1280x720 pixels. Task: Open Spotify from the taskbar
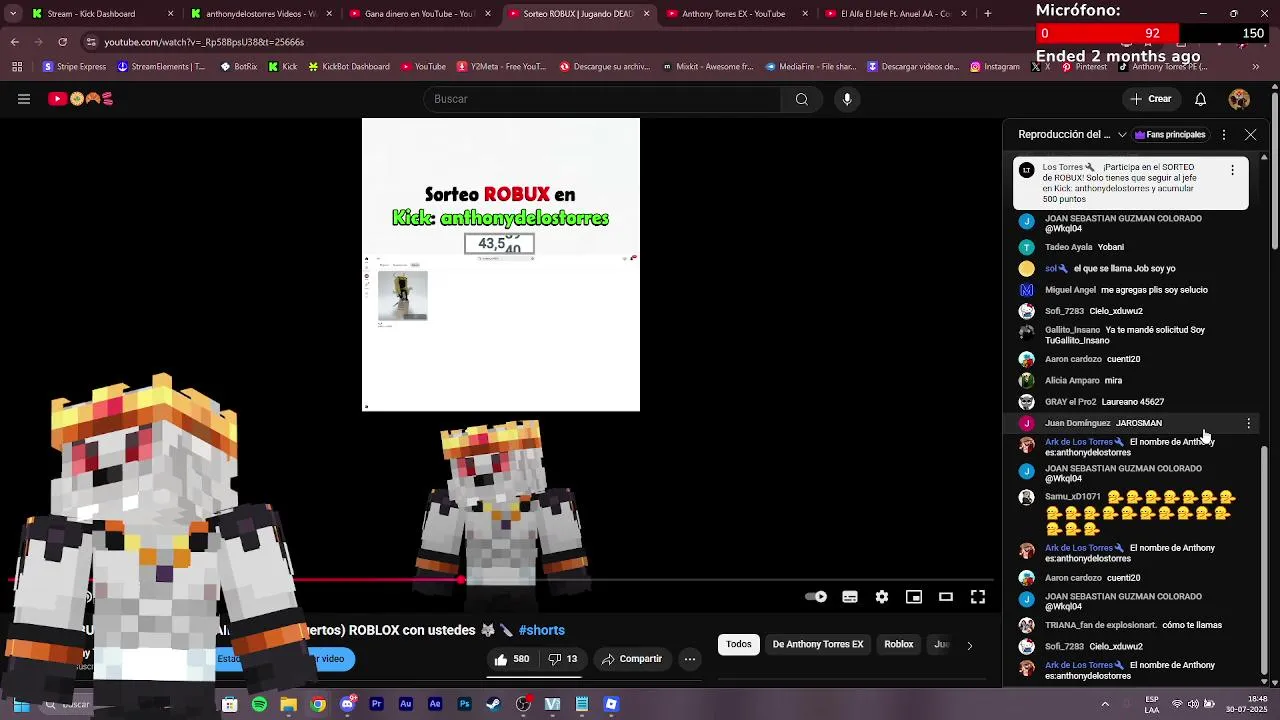point(259,704)
